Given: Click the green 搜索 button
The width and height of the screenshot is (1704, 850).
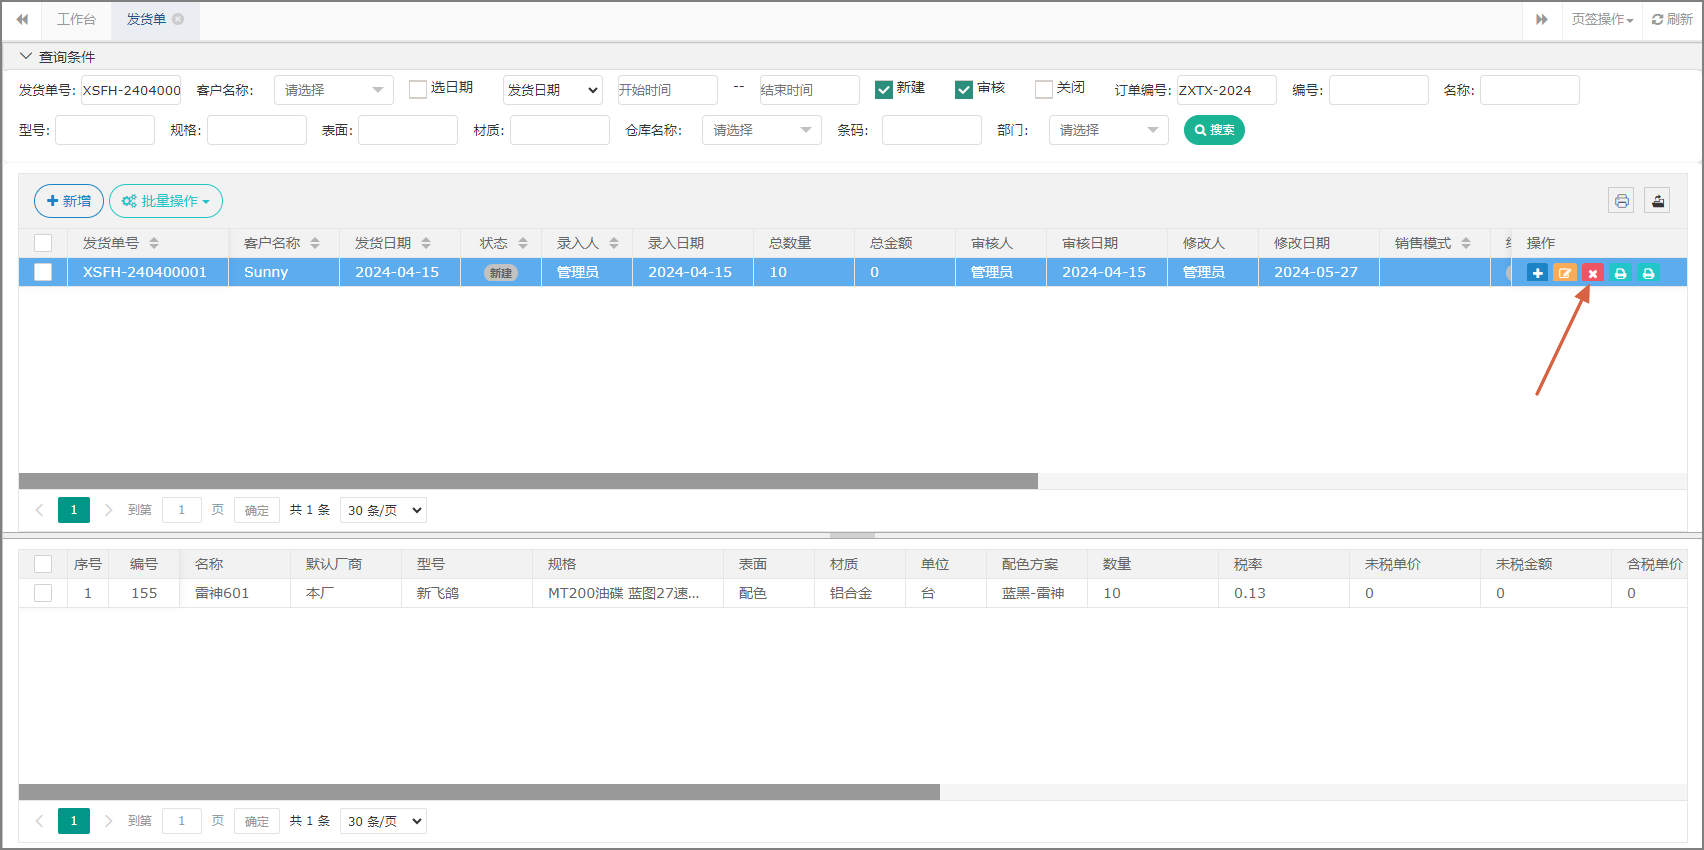Looking at the screenshot, I should [x=1214, y=130].
